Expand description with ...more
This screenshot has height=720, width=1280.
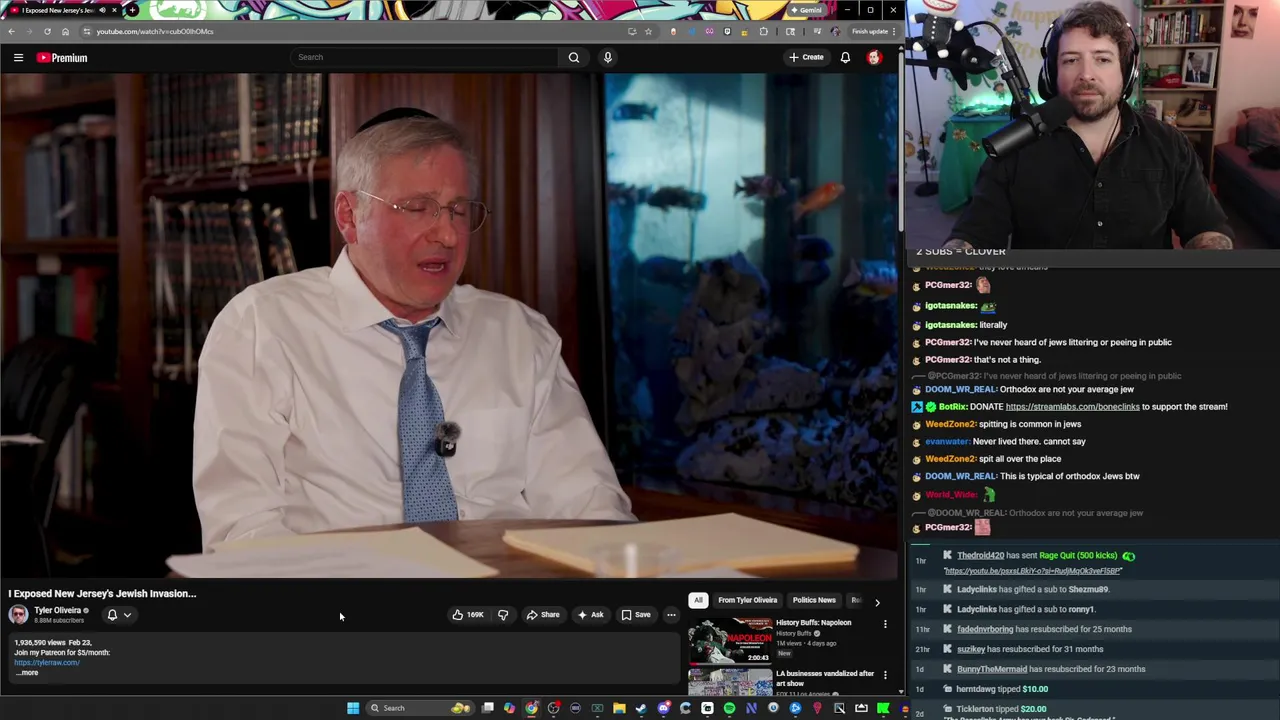tap(27, 672)
